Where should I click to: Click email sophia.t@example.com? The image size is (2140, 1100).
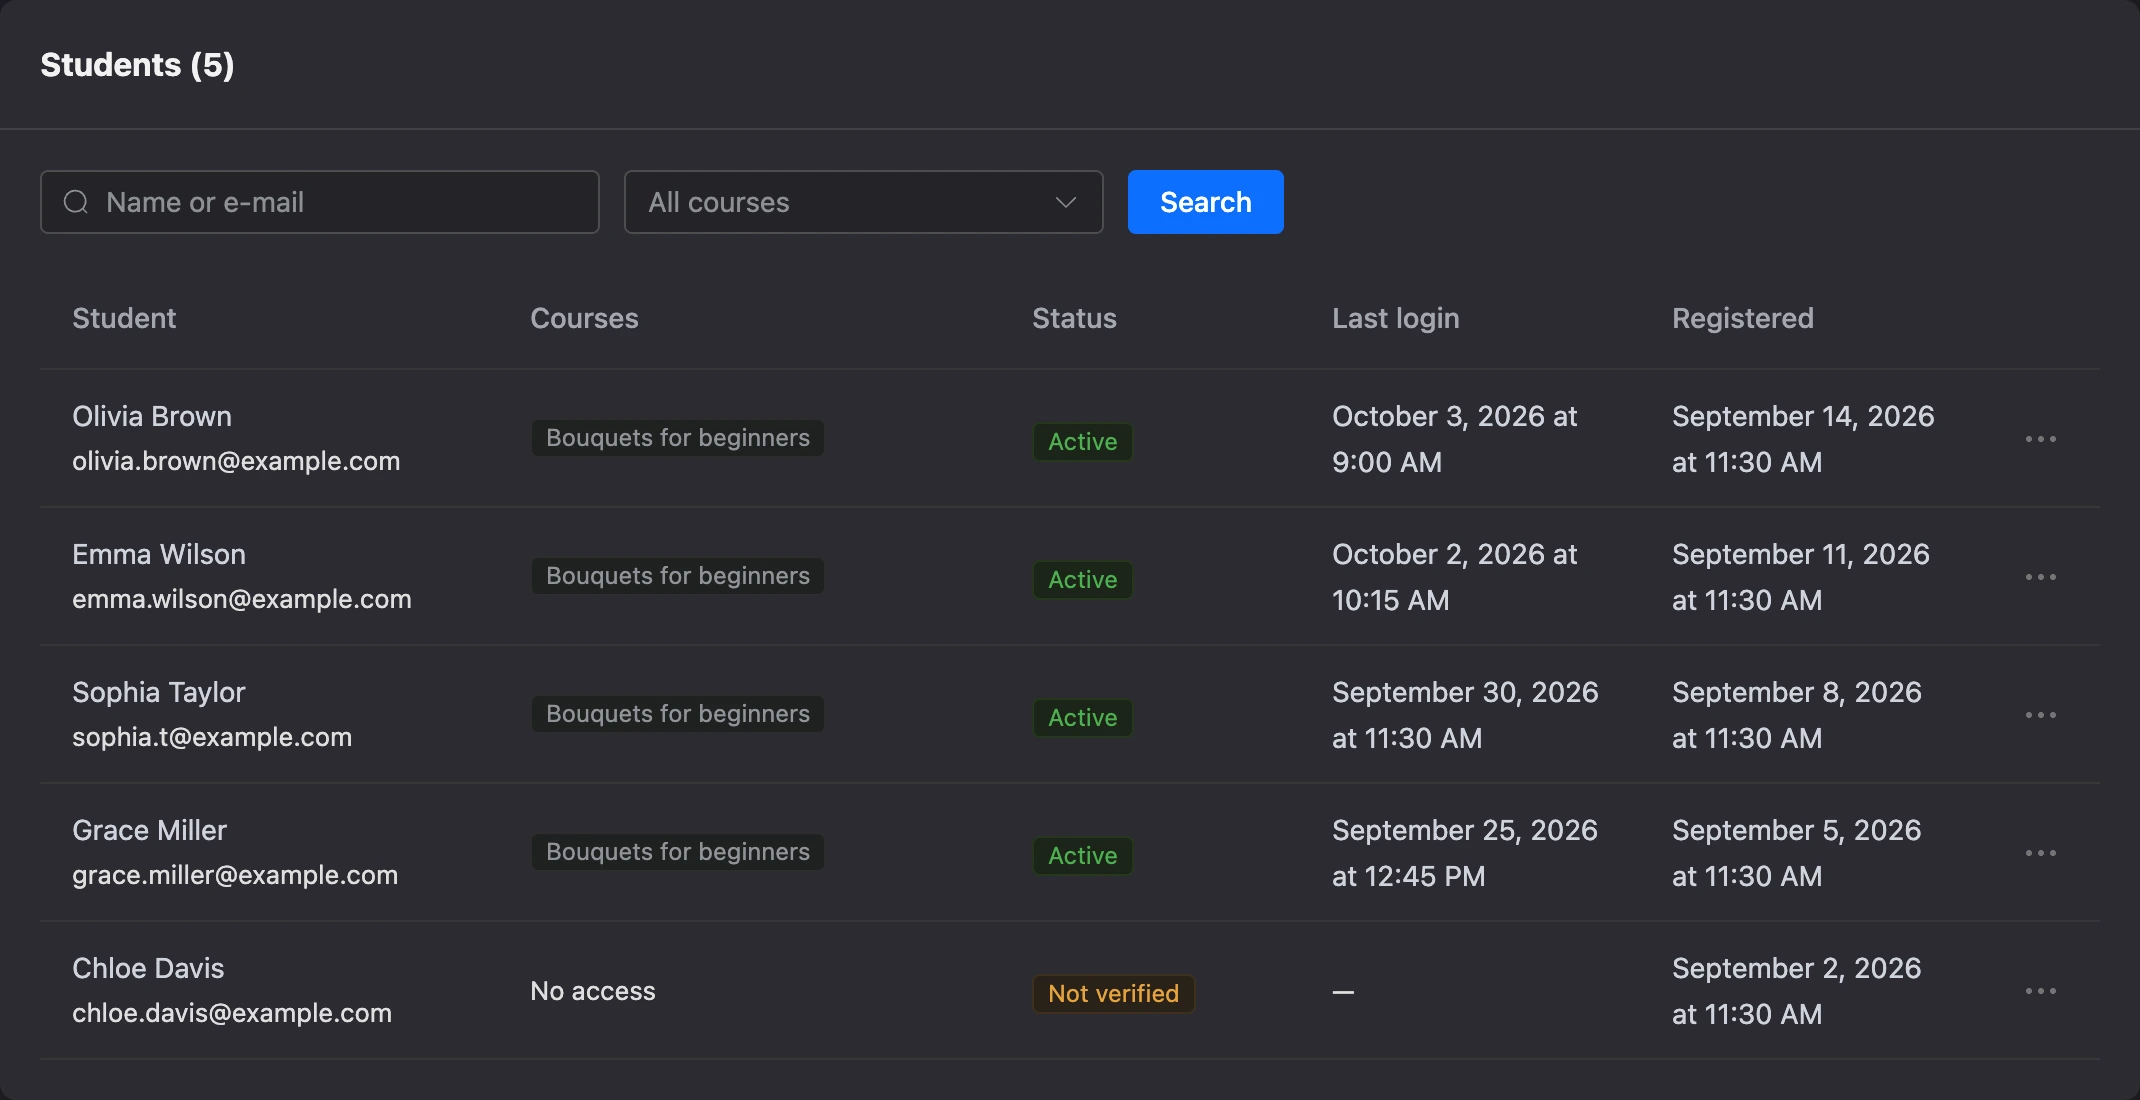(x=212, y=737)
